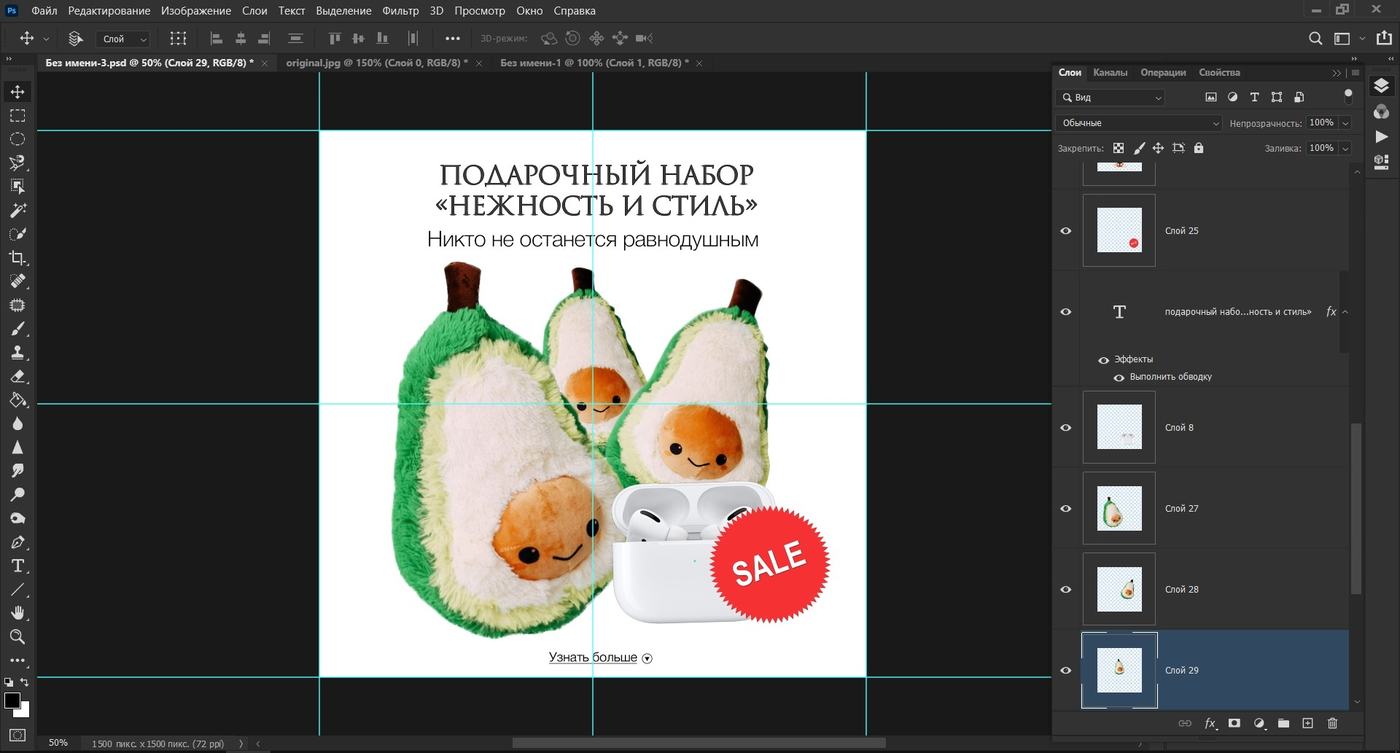The image size is (1400, 753).
Task: Select the Brush tool
Action: (x=17, y=329)
